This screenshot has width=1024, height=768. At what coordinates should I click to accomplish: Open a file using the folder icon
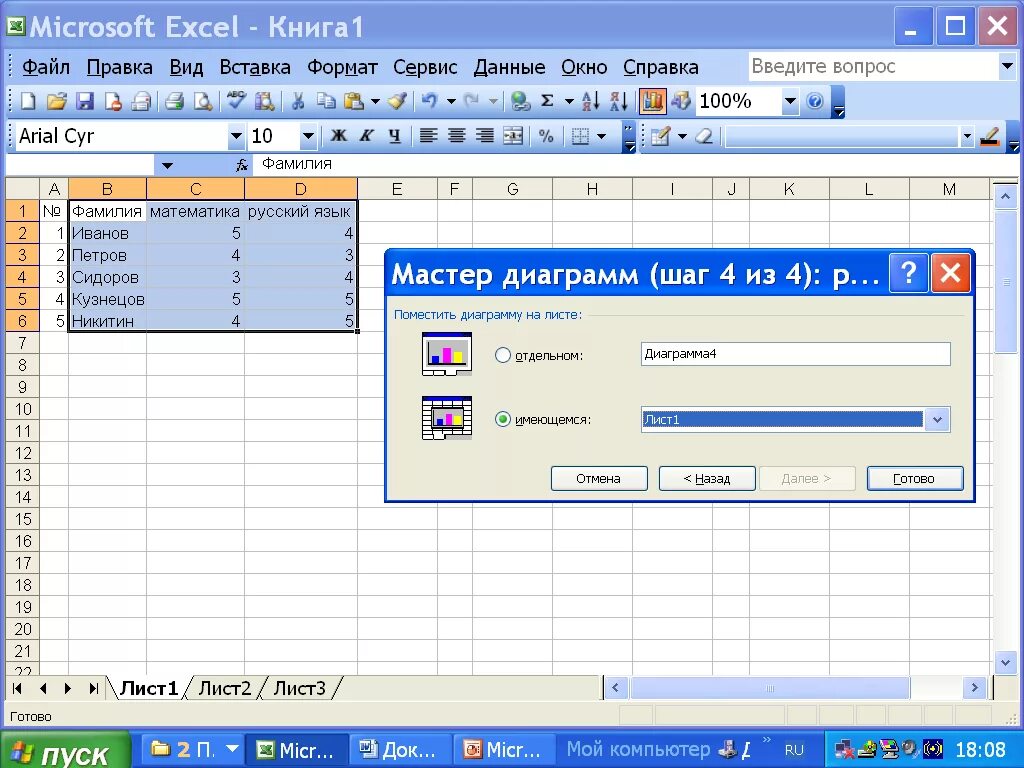pyautogui.click(x=57, y=101)
